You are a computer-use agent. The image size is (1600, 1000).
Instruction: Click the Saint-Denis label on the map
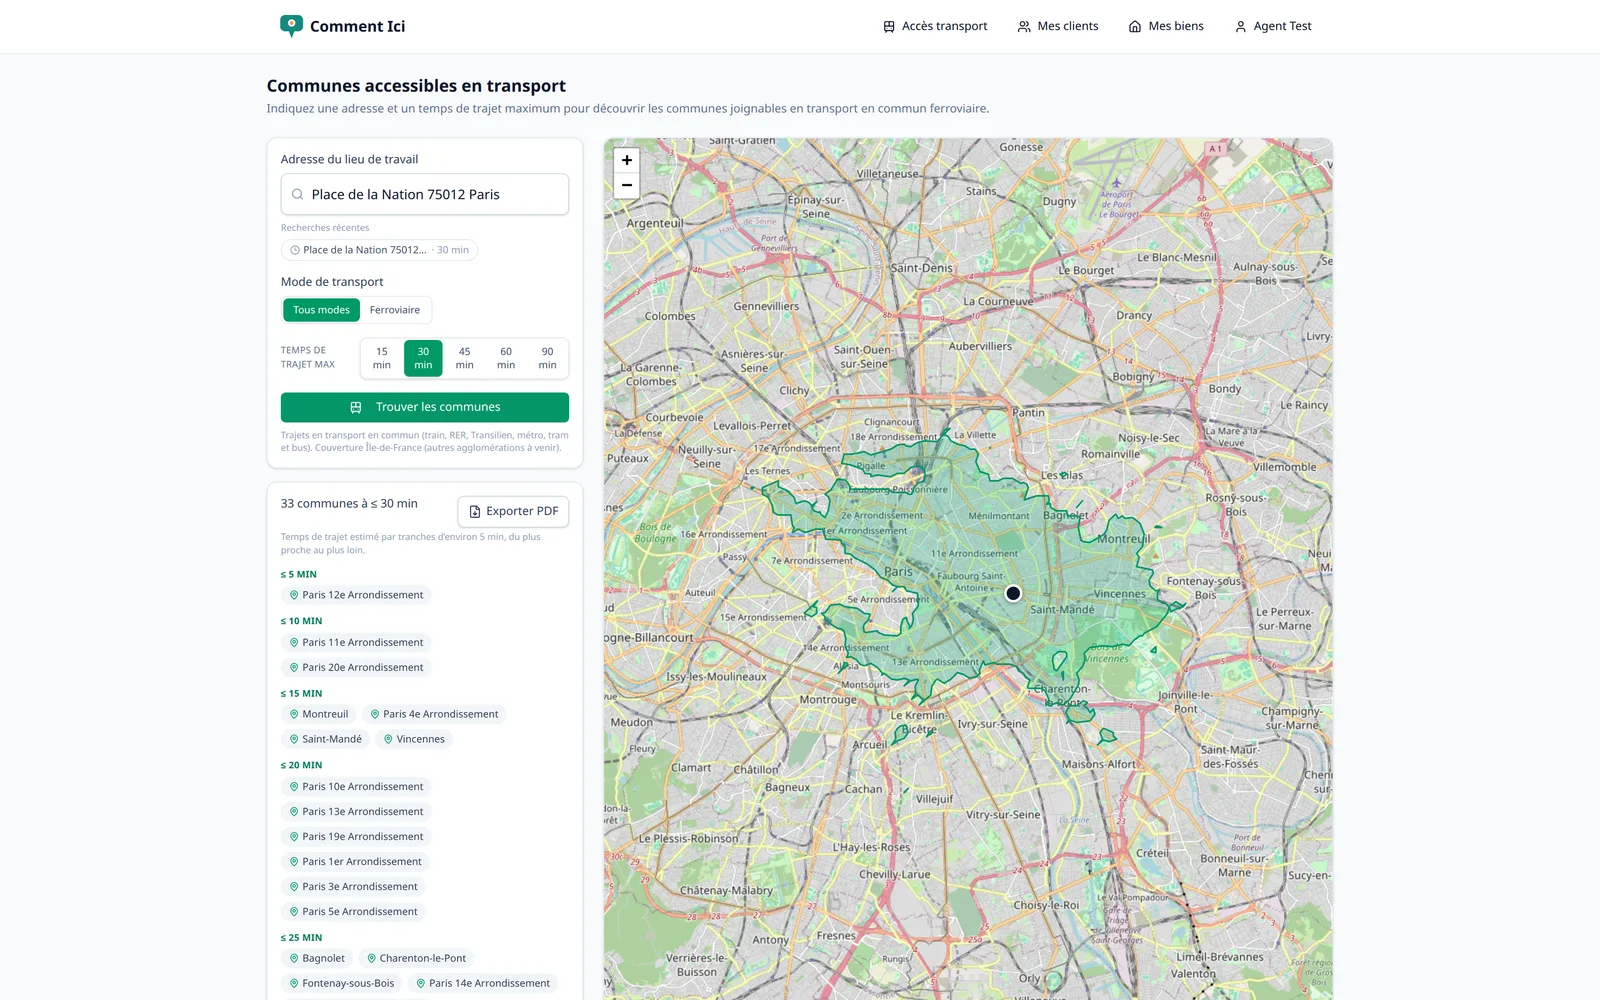[921, 268]
